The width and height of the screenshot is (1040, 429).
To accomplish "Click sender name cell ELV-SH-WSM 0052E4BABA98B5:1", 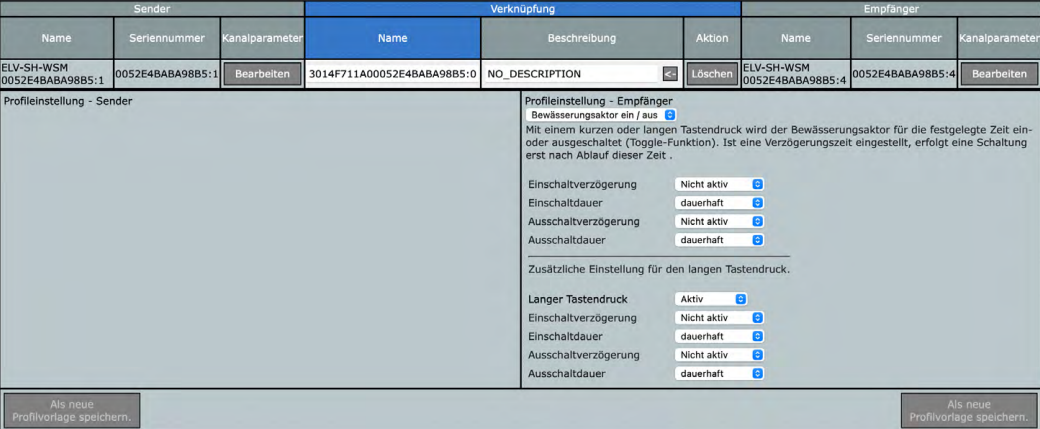I will 56,74.
